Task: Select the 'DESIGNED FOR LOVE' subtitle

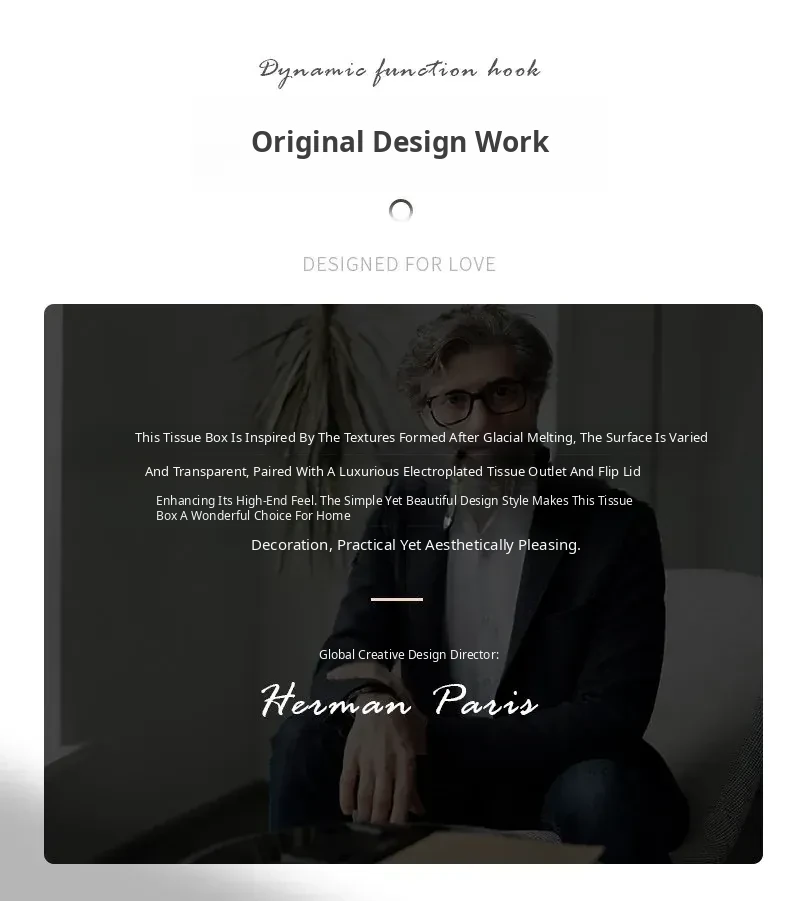Action: [399, 264]
